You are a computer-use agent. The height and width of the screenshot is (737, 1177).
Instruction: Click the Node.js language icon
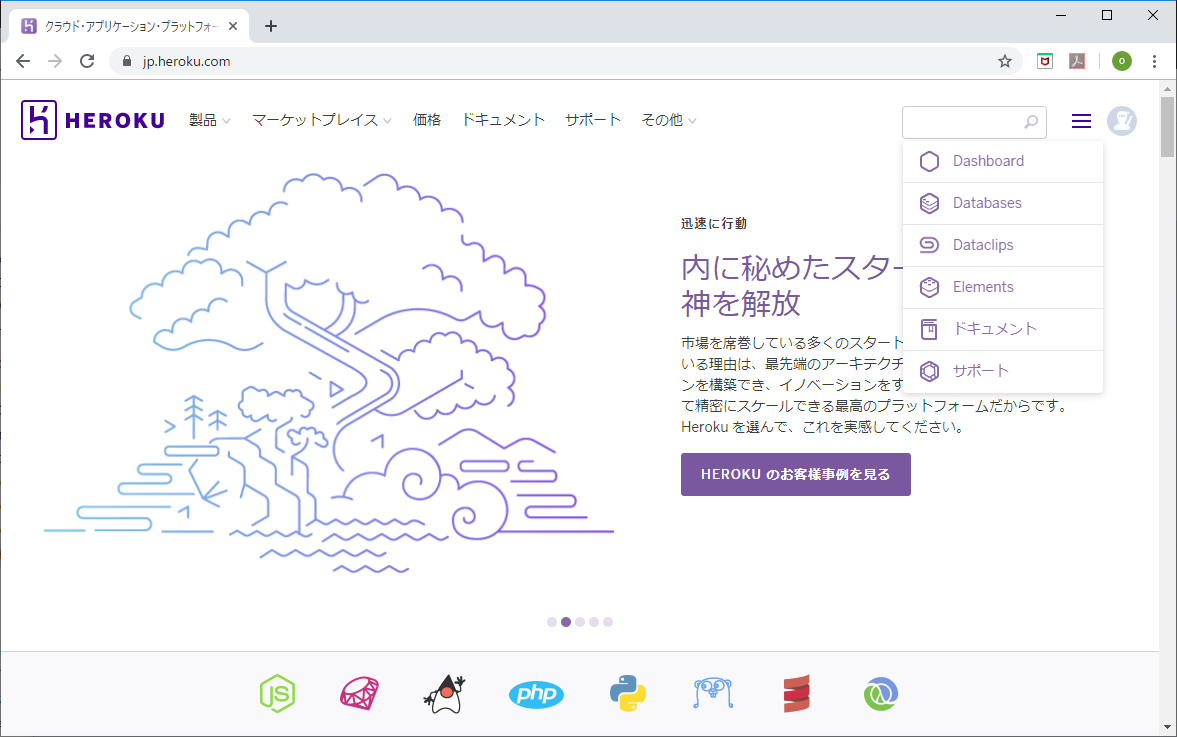point(277,693)
